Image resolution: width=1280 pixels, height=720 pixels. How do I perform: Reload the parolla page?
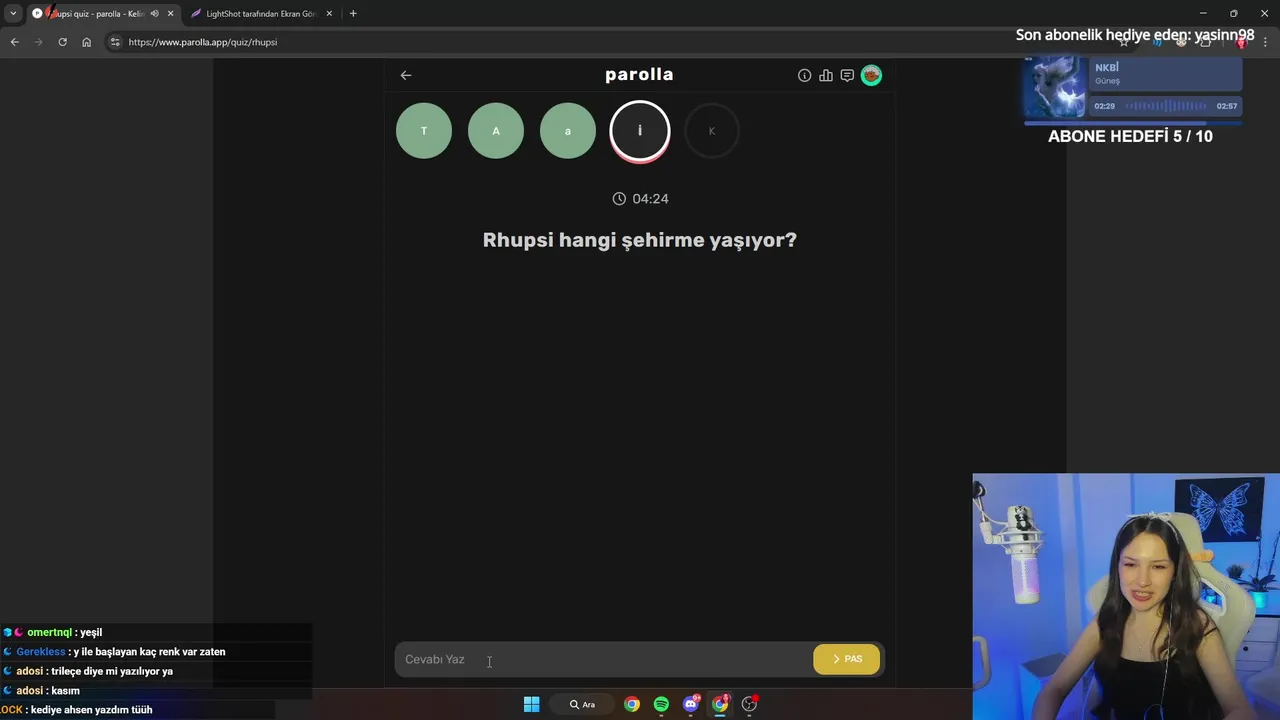click(x=62, y=42)
